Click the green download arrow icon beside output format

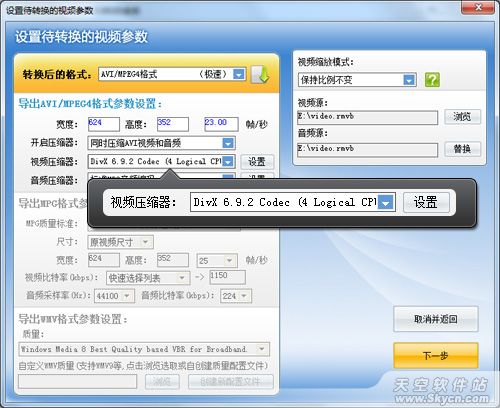click(x=260, y=74)
